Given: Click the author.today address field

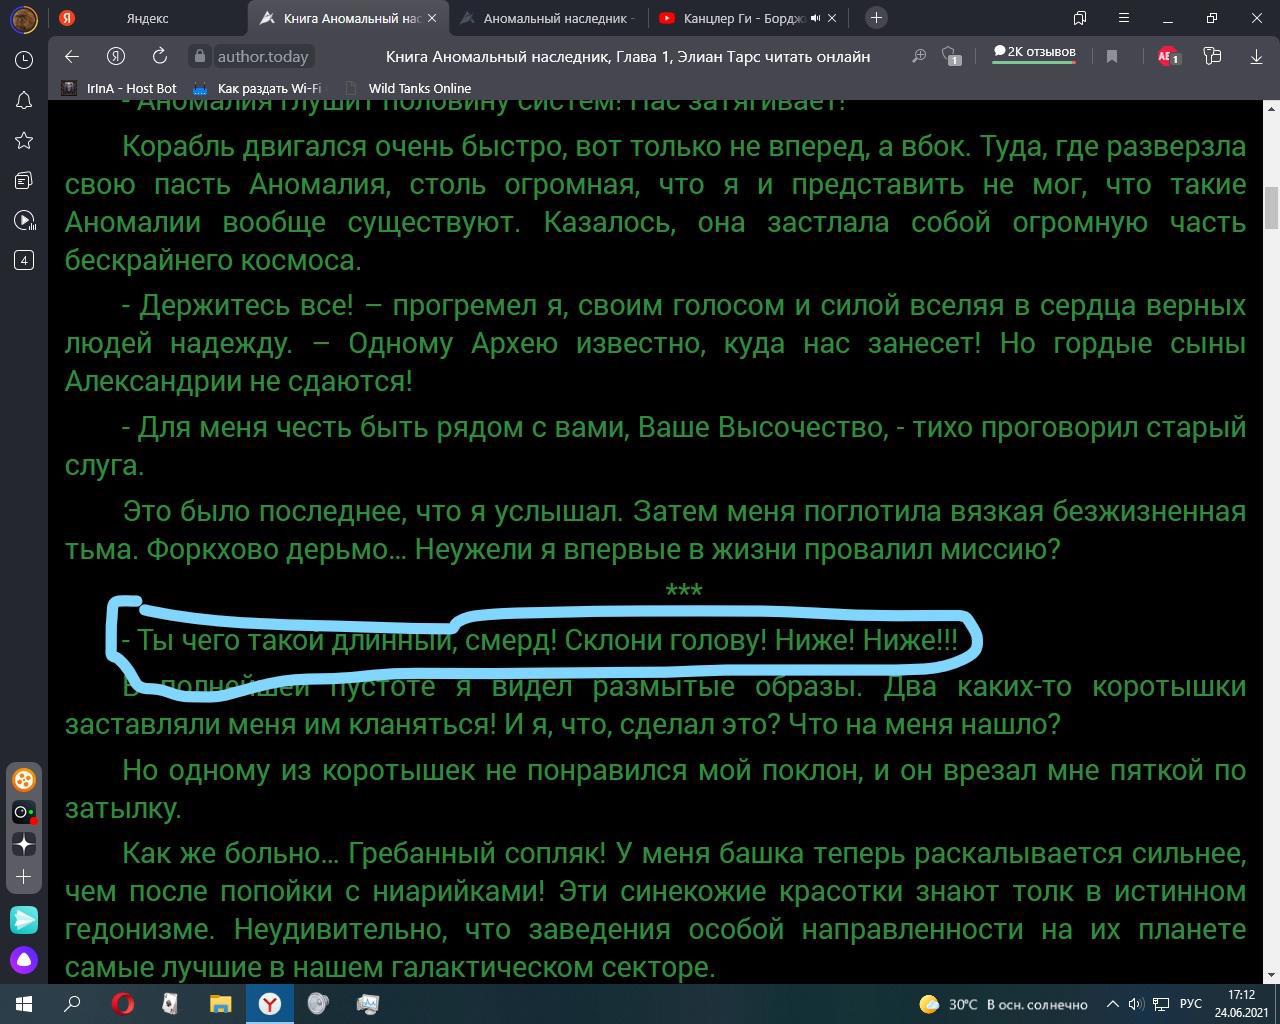Looking at the screenshot, I should [x=264, y=57].
